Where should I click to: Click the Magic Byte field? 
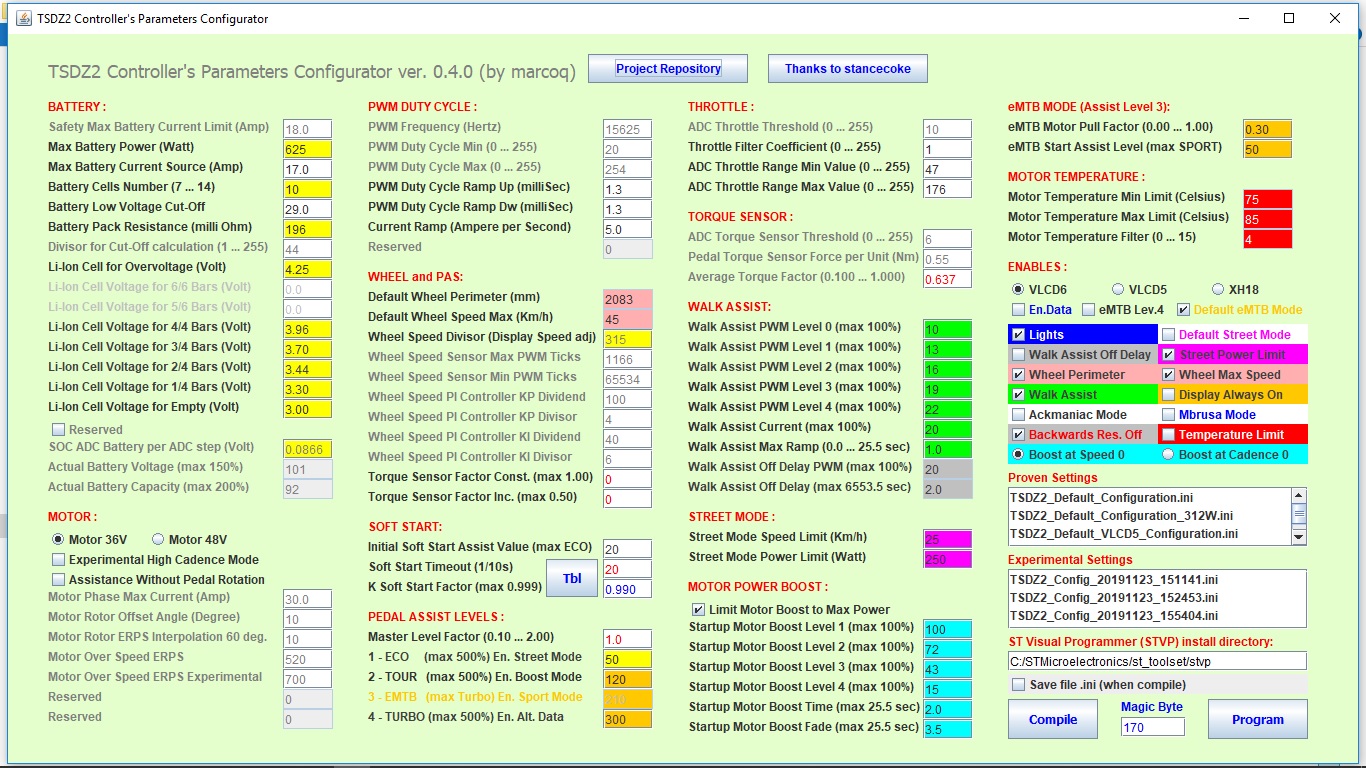(1152, 727)
